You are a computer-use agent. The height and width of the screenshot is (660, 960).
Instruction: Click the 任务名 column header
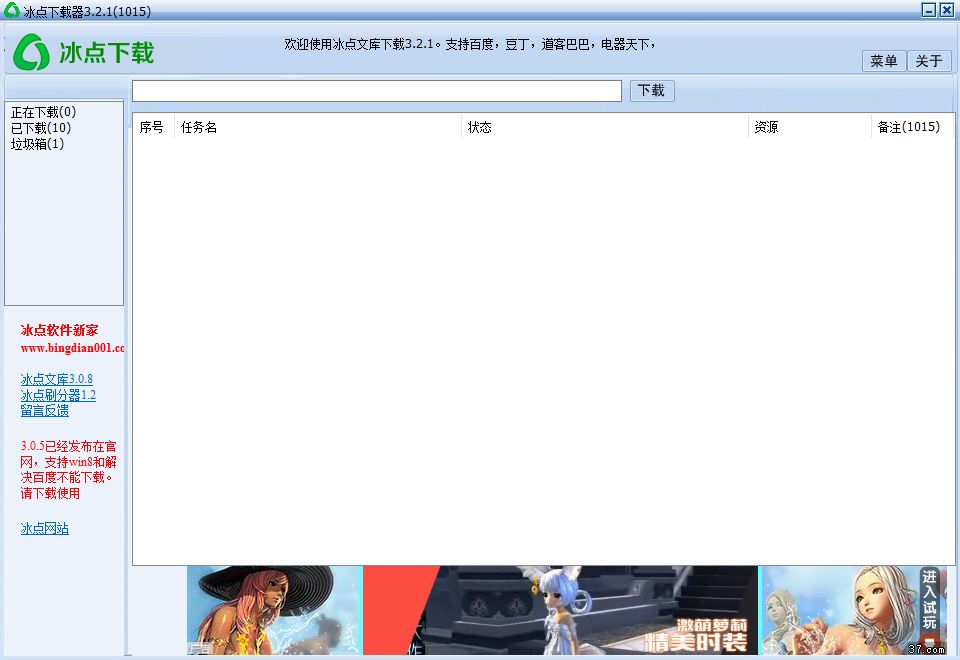pos(318,127)
